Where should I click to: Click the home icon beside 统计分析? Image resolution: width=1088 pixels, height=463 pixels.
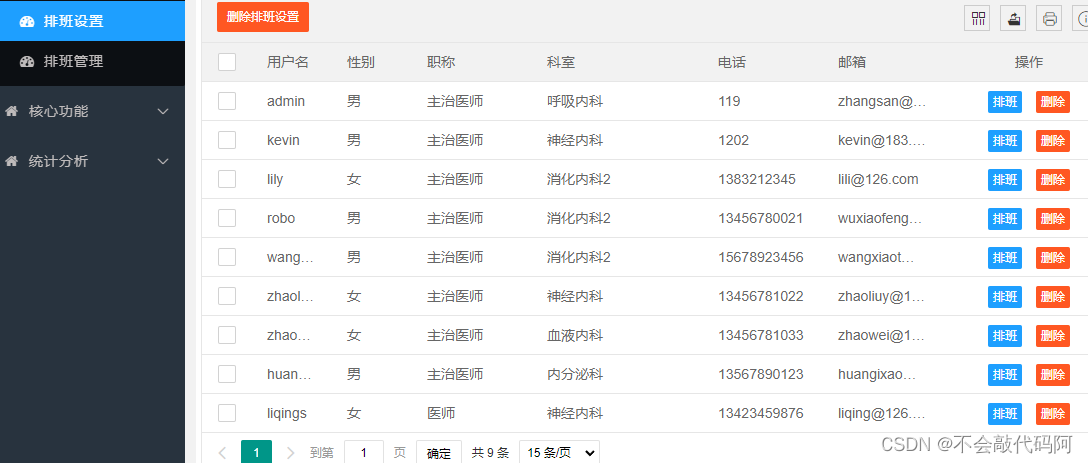pos(11,161)
